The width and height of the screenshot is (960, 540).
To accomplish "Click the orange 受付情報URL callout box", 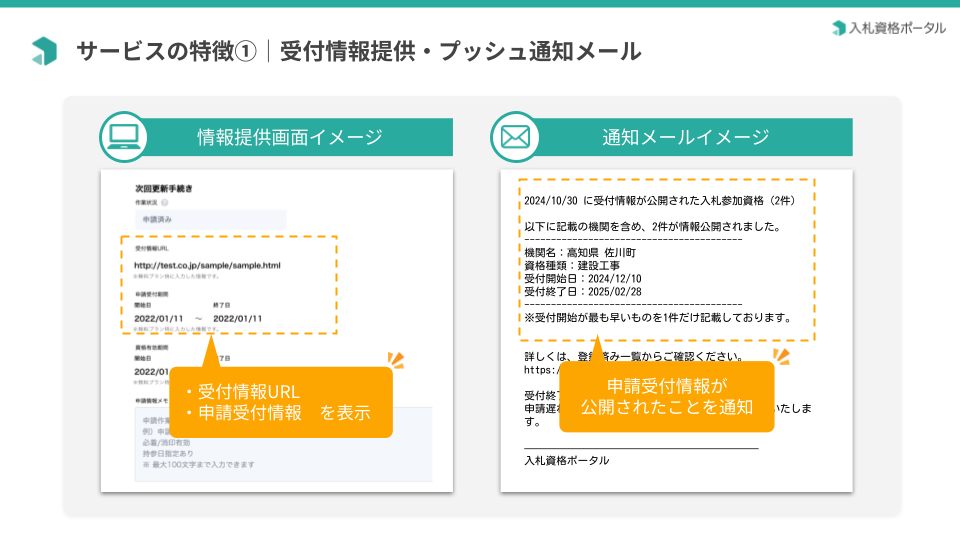I will pyautogui.click(x=280, y=402).
